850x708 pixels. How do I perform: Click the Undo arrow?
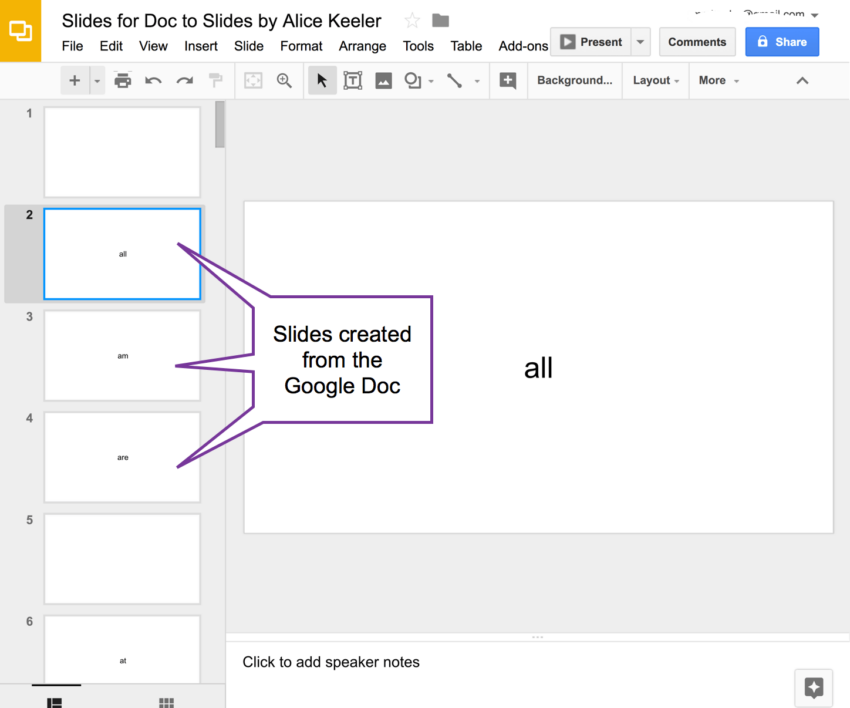153,81
